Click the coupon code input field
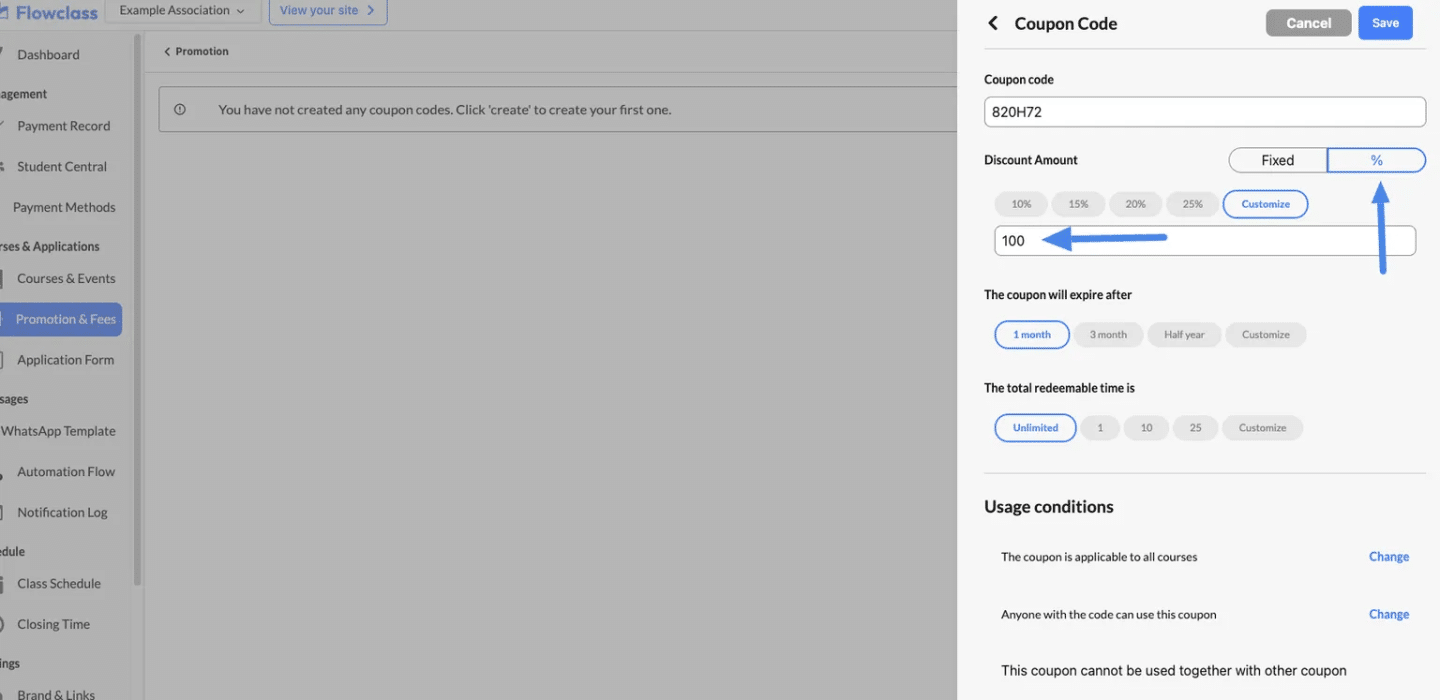The height and width of the screenshot is (700, 1440). point(1205,112)
